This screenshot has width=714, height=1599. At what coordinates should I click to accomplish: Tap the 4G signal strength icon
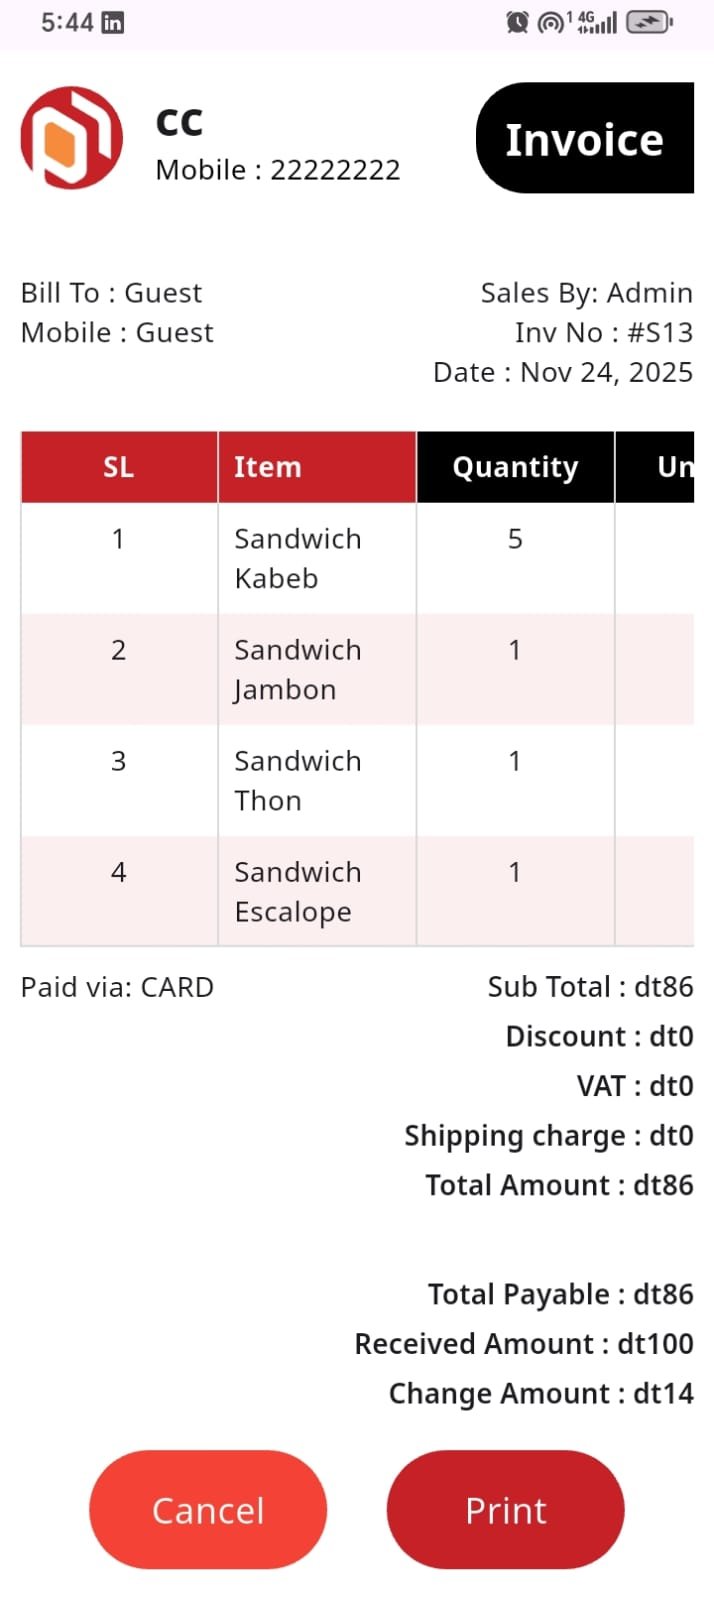[597, 22]
